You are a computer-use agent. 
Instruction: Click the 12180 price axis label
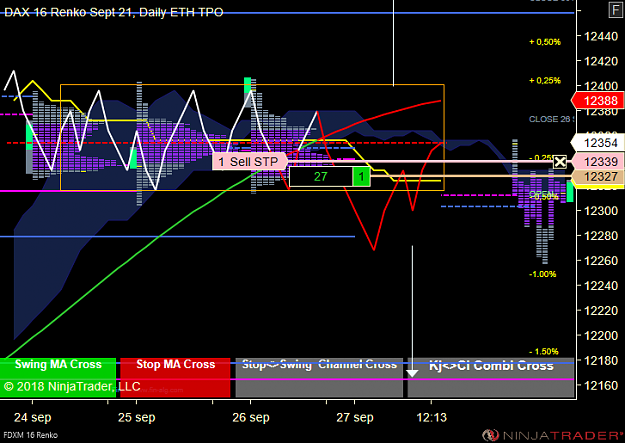coord(601,360)
